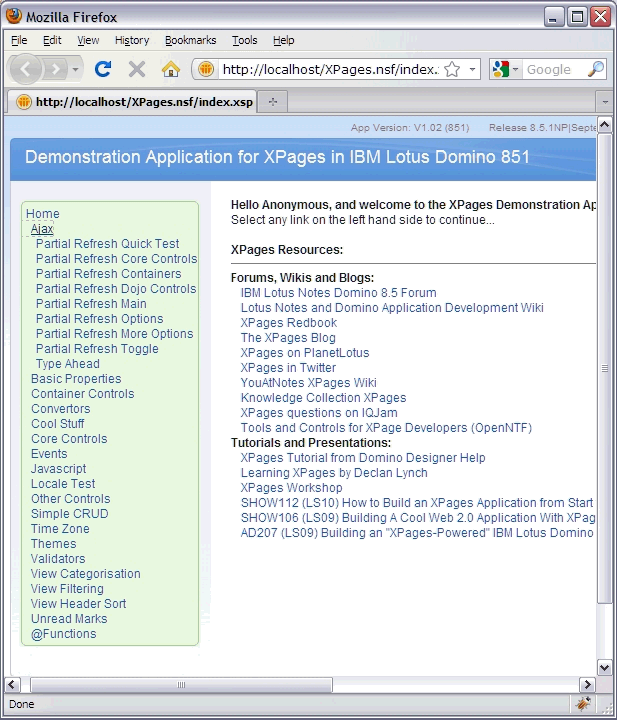Screen dimensions: 617x720
Task: Open IBM Lotus Notes Domino 8.5 Forum
Action: [x=338, y=292]
